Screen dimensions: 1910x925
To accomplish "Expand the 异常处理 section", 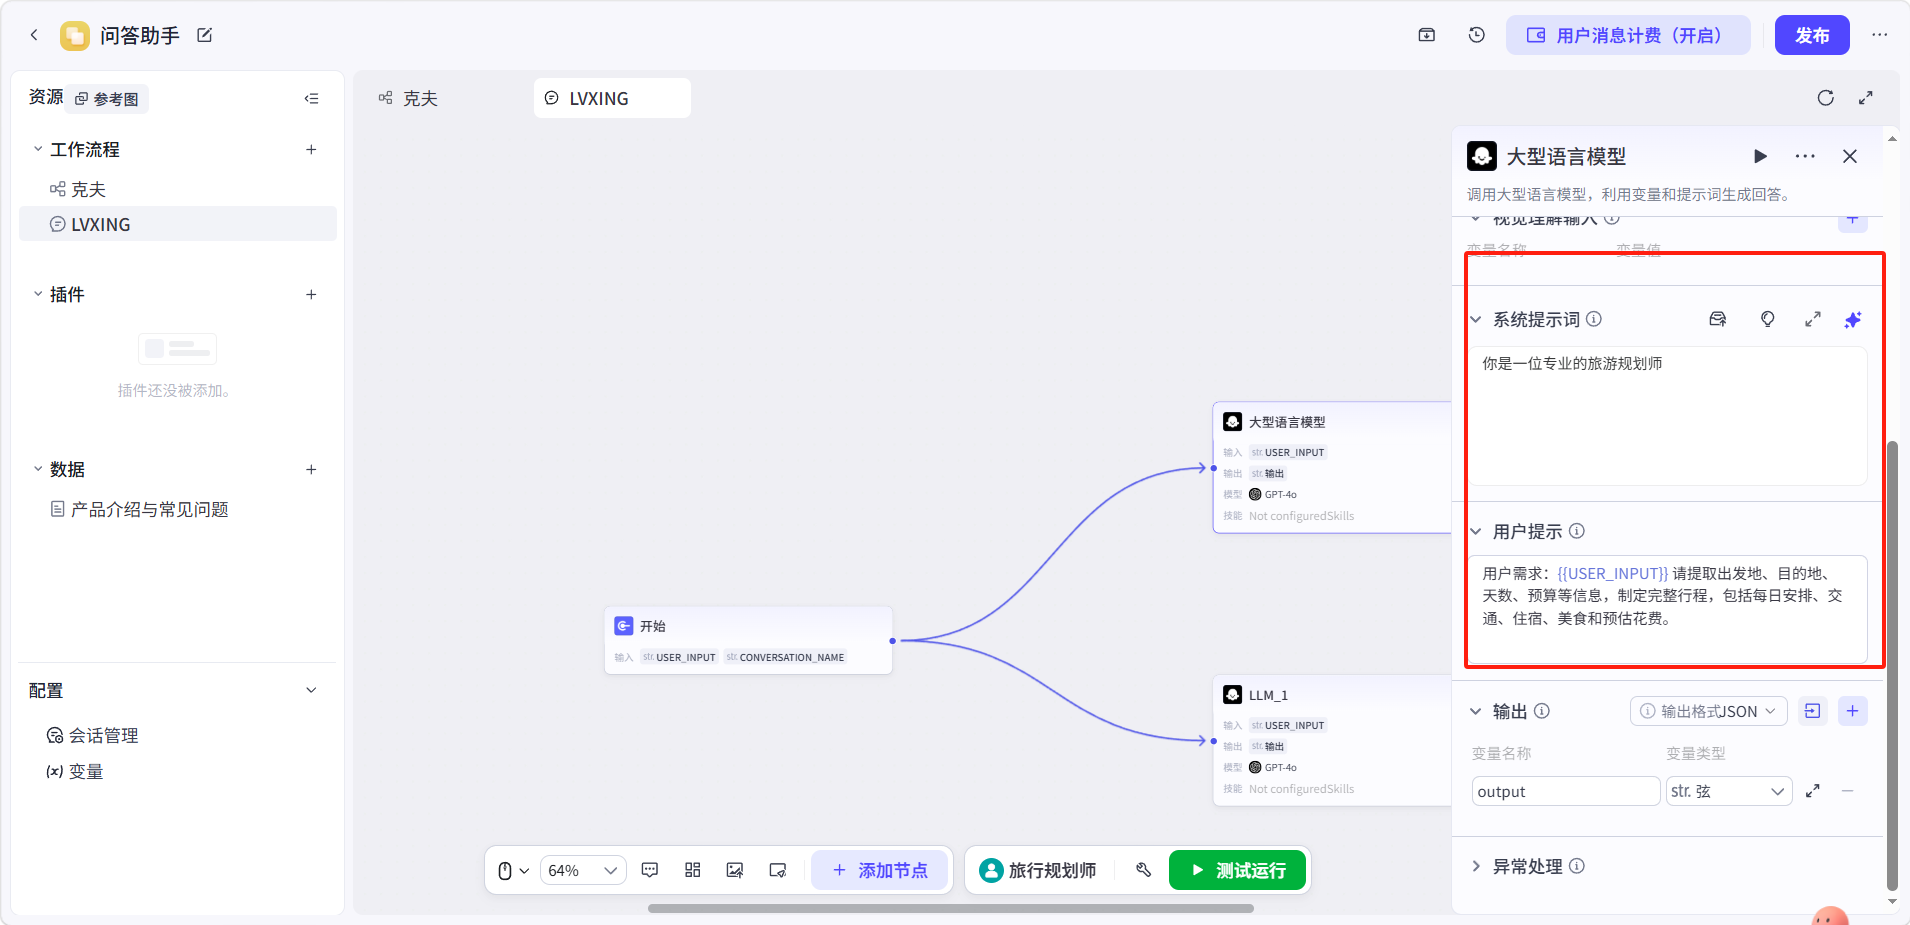I will [x=1476, y=866].
